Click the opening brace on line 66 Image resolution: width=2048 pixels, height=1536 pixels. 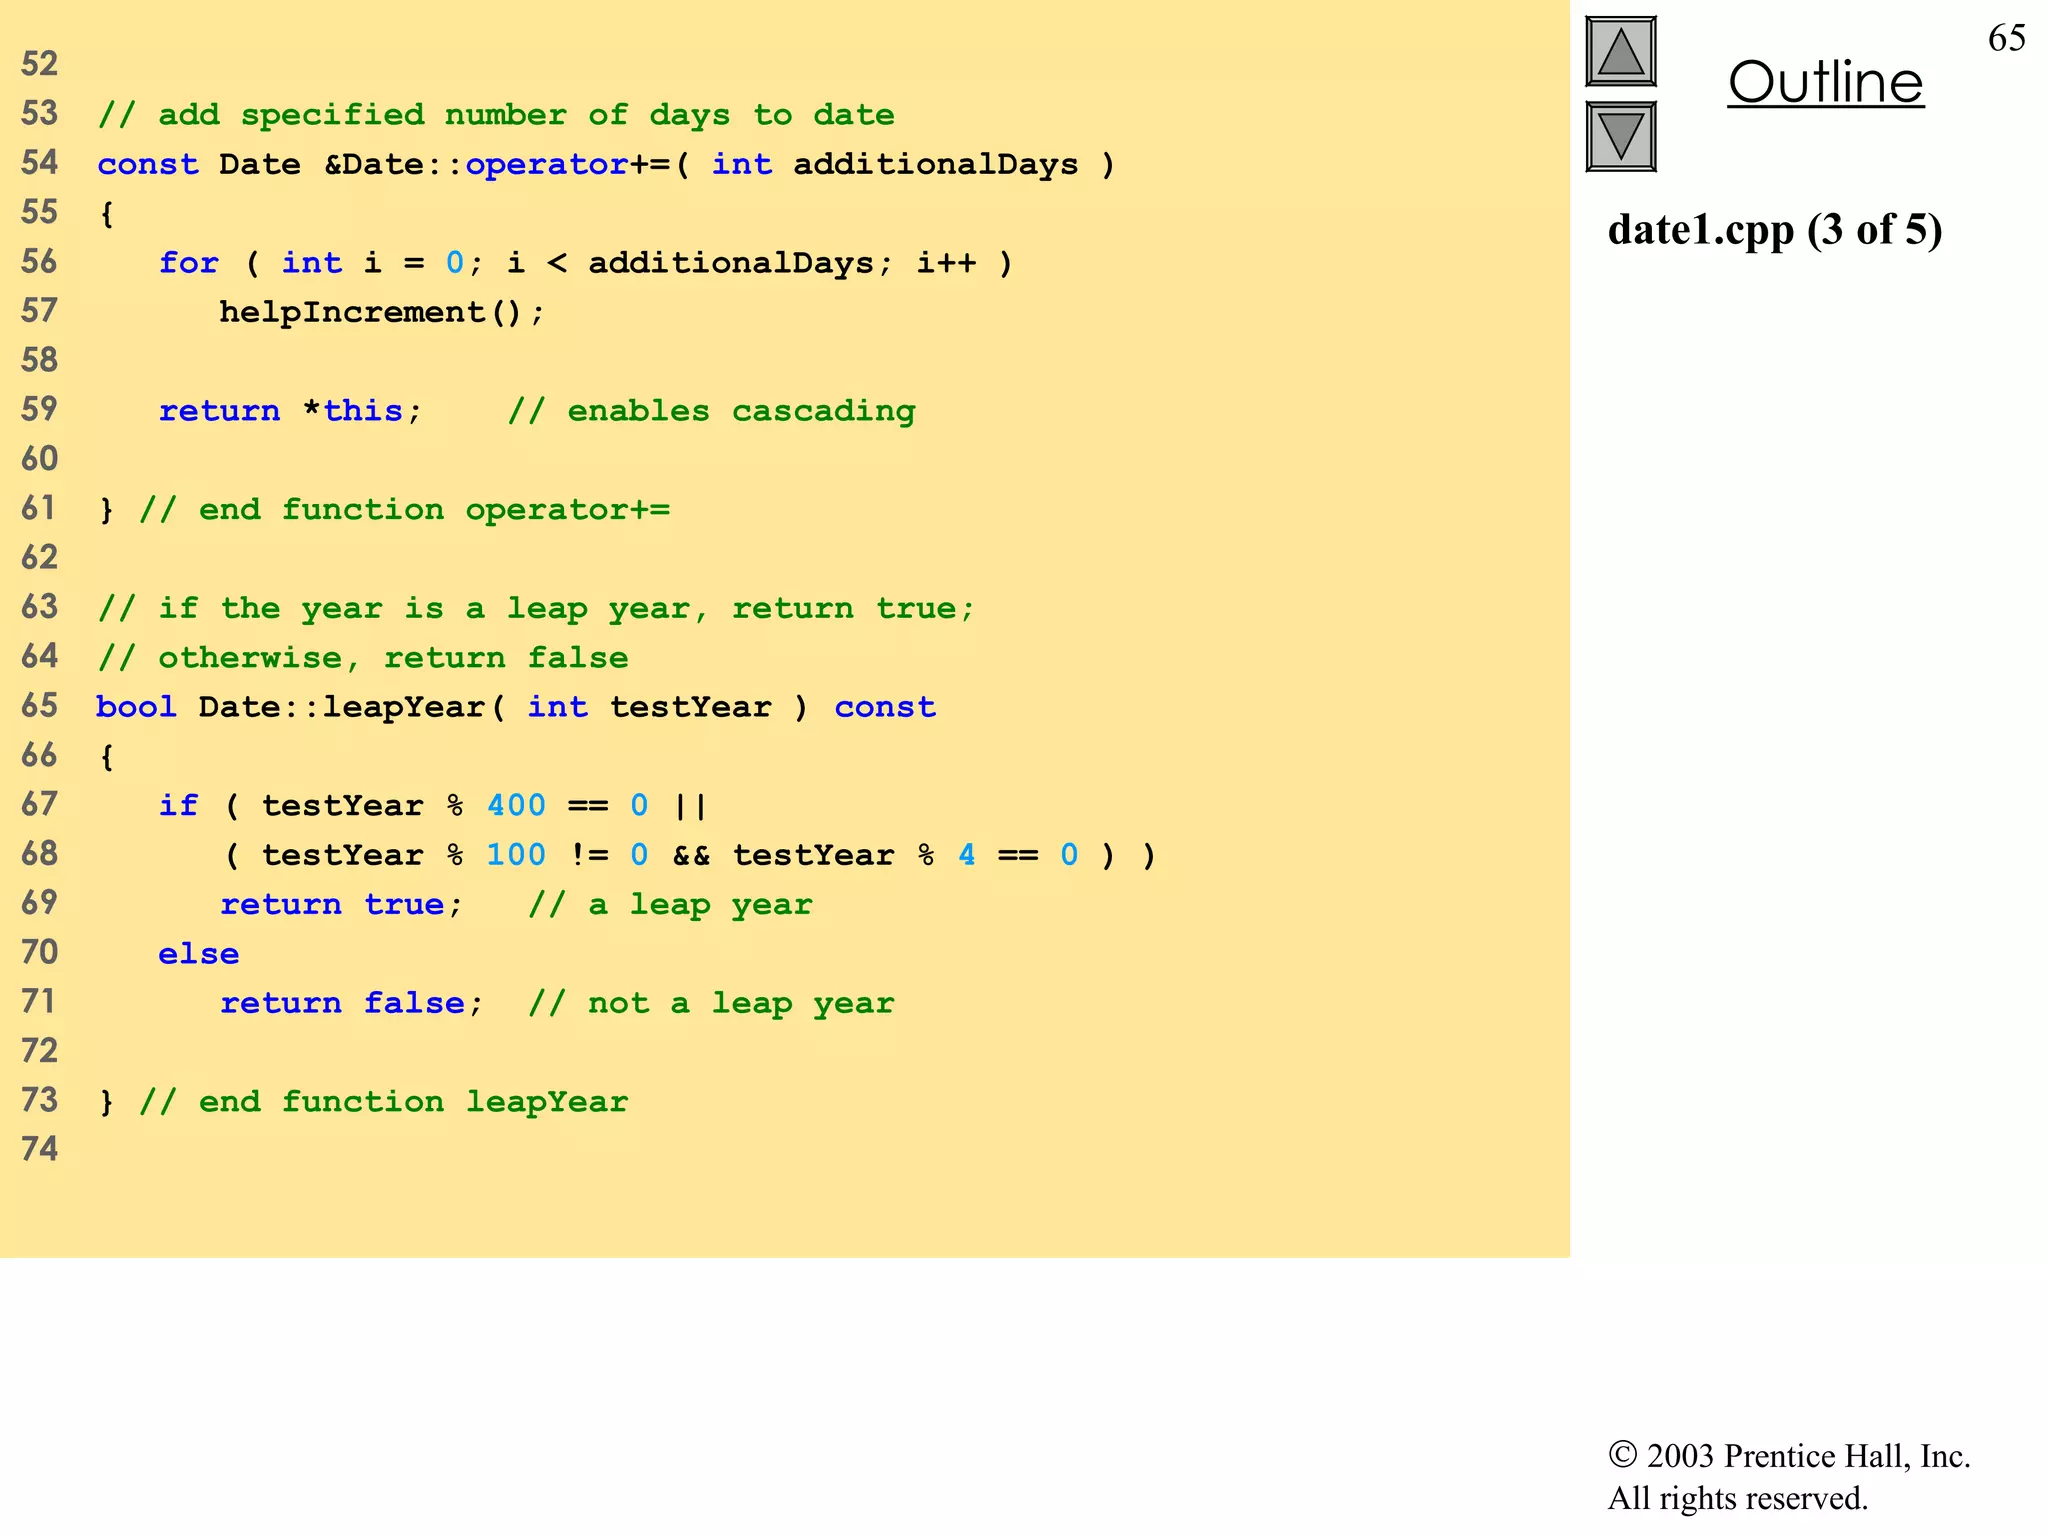click(106, 757)
